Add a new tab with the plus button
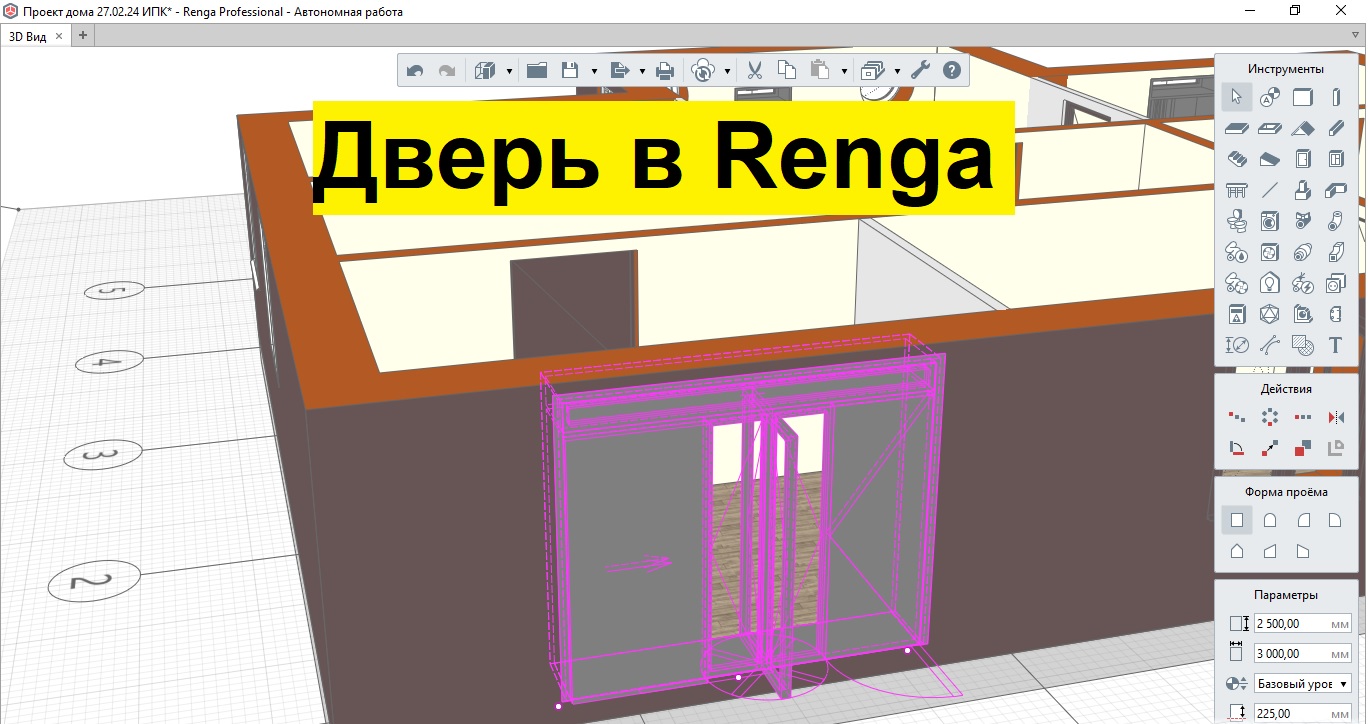1368x724 pixels. (x=83, y=35)
